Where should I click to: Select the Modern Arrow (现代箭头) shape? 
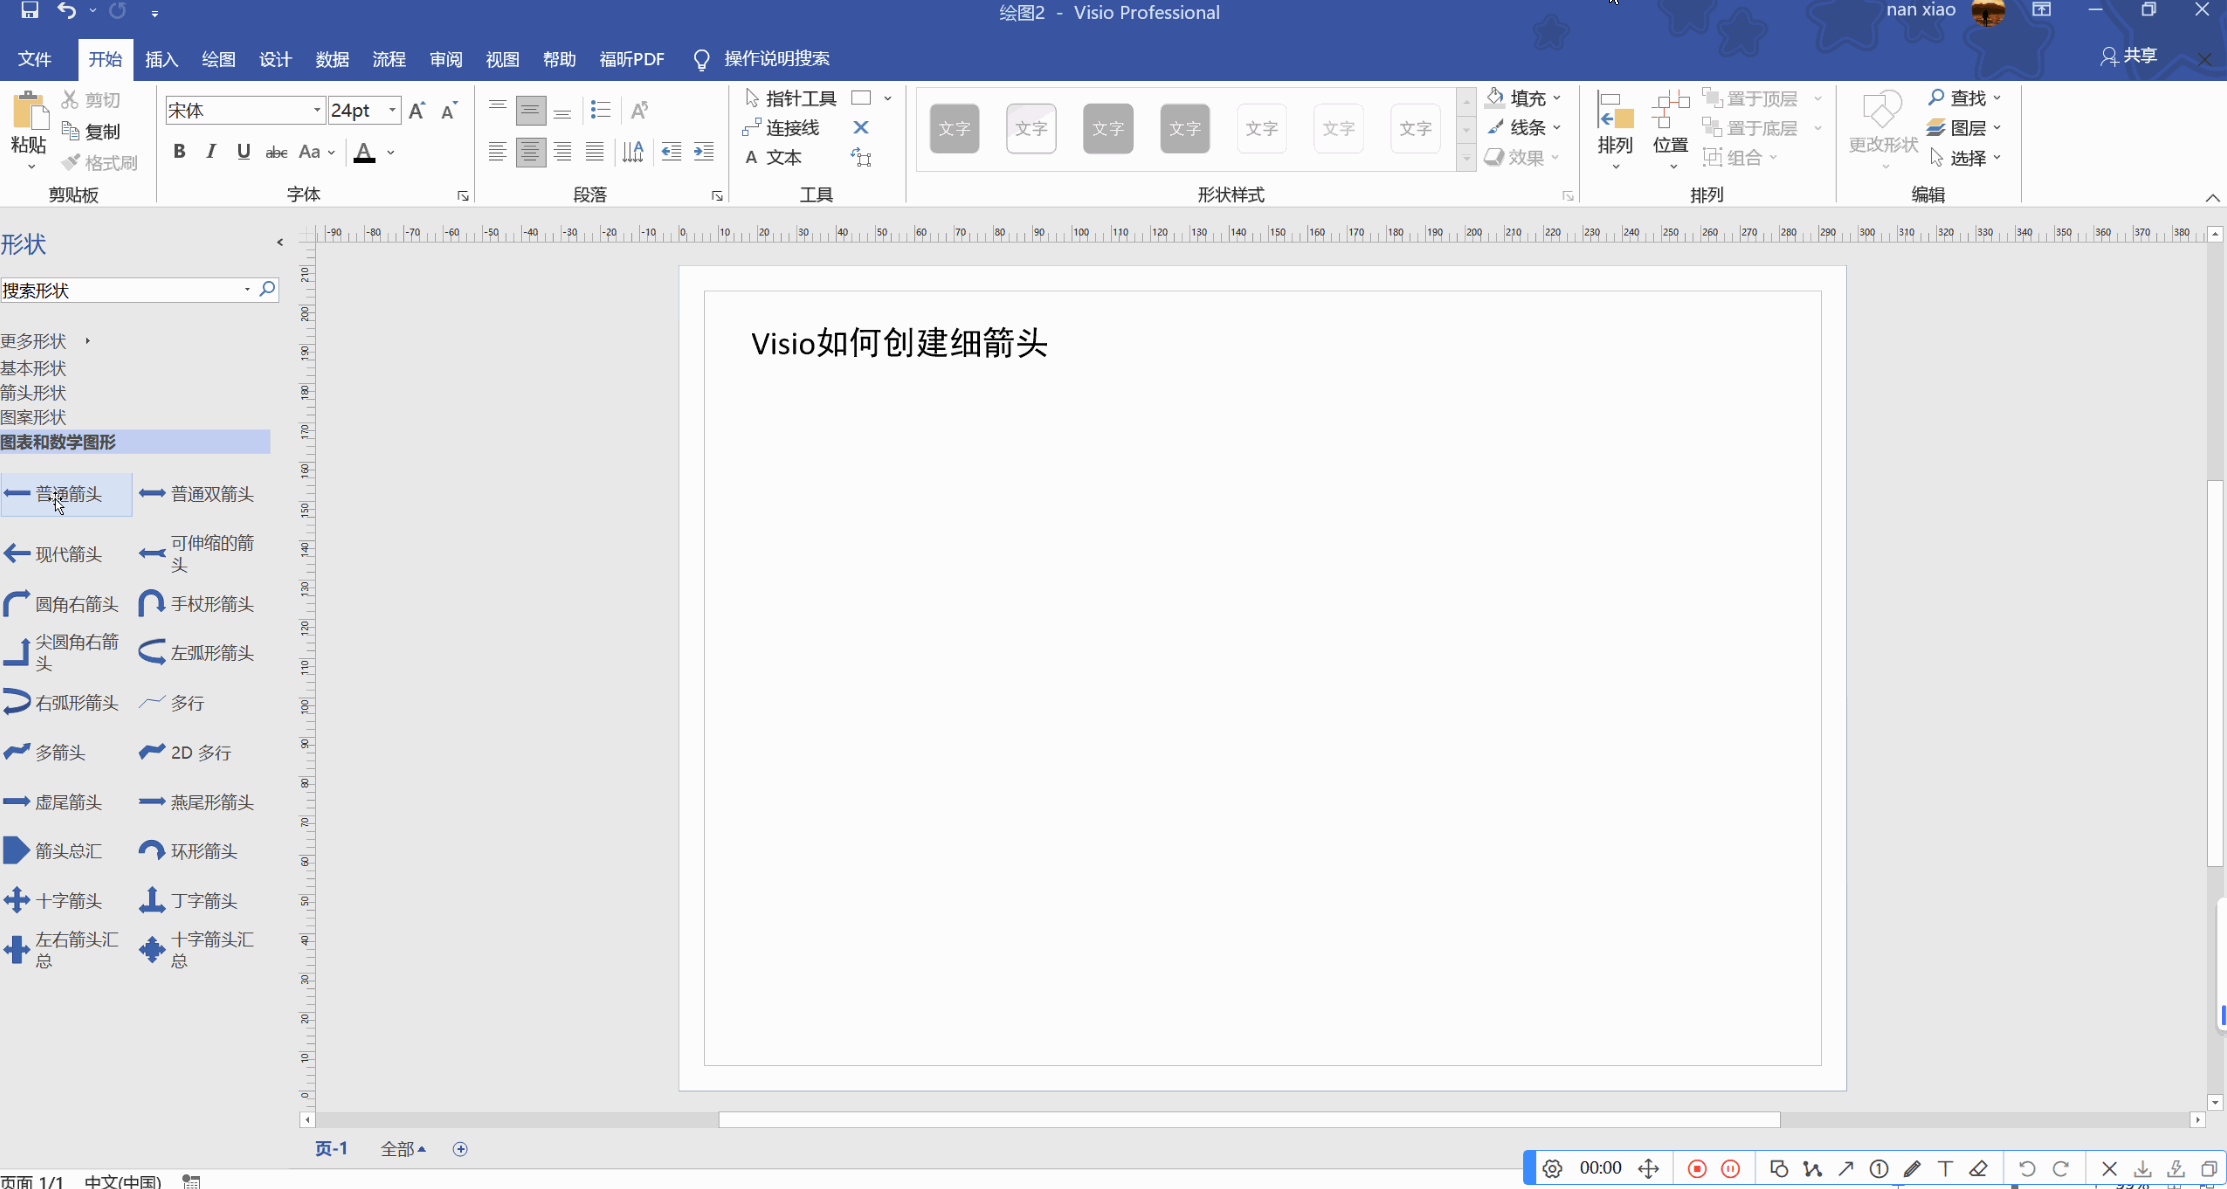[x=55, y=554]
